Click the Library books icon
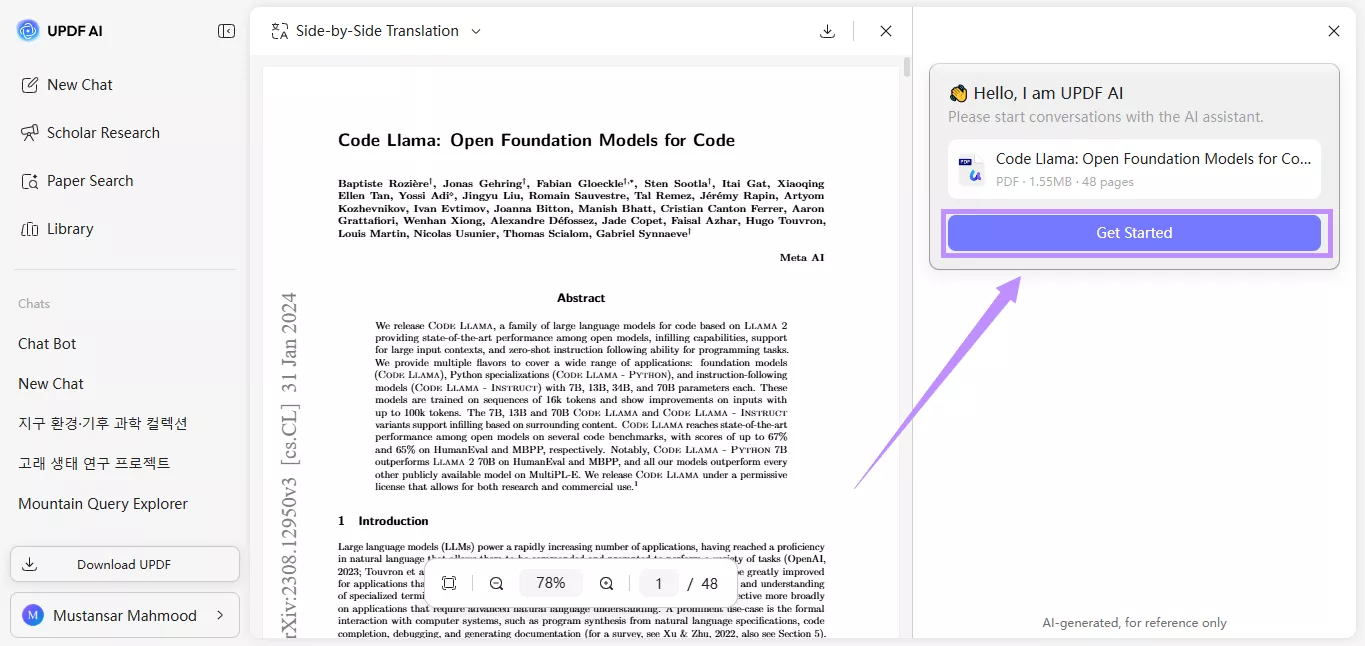The width and height of the screenshot is (1365, 646). point(30,229)
